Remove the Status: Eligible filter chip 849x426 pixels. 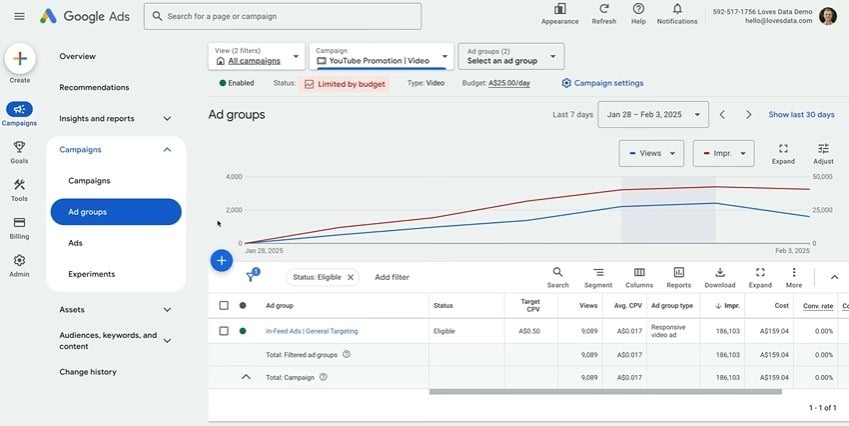(350, 277)
